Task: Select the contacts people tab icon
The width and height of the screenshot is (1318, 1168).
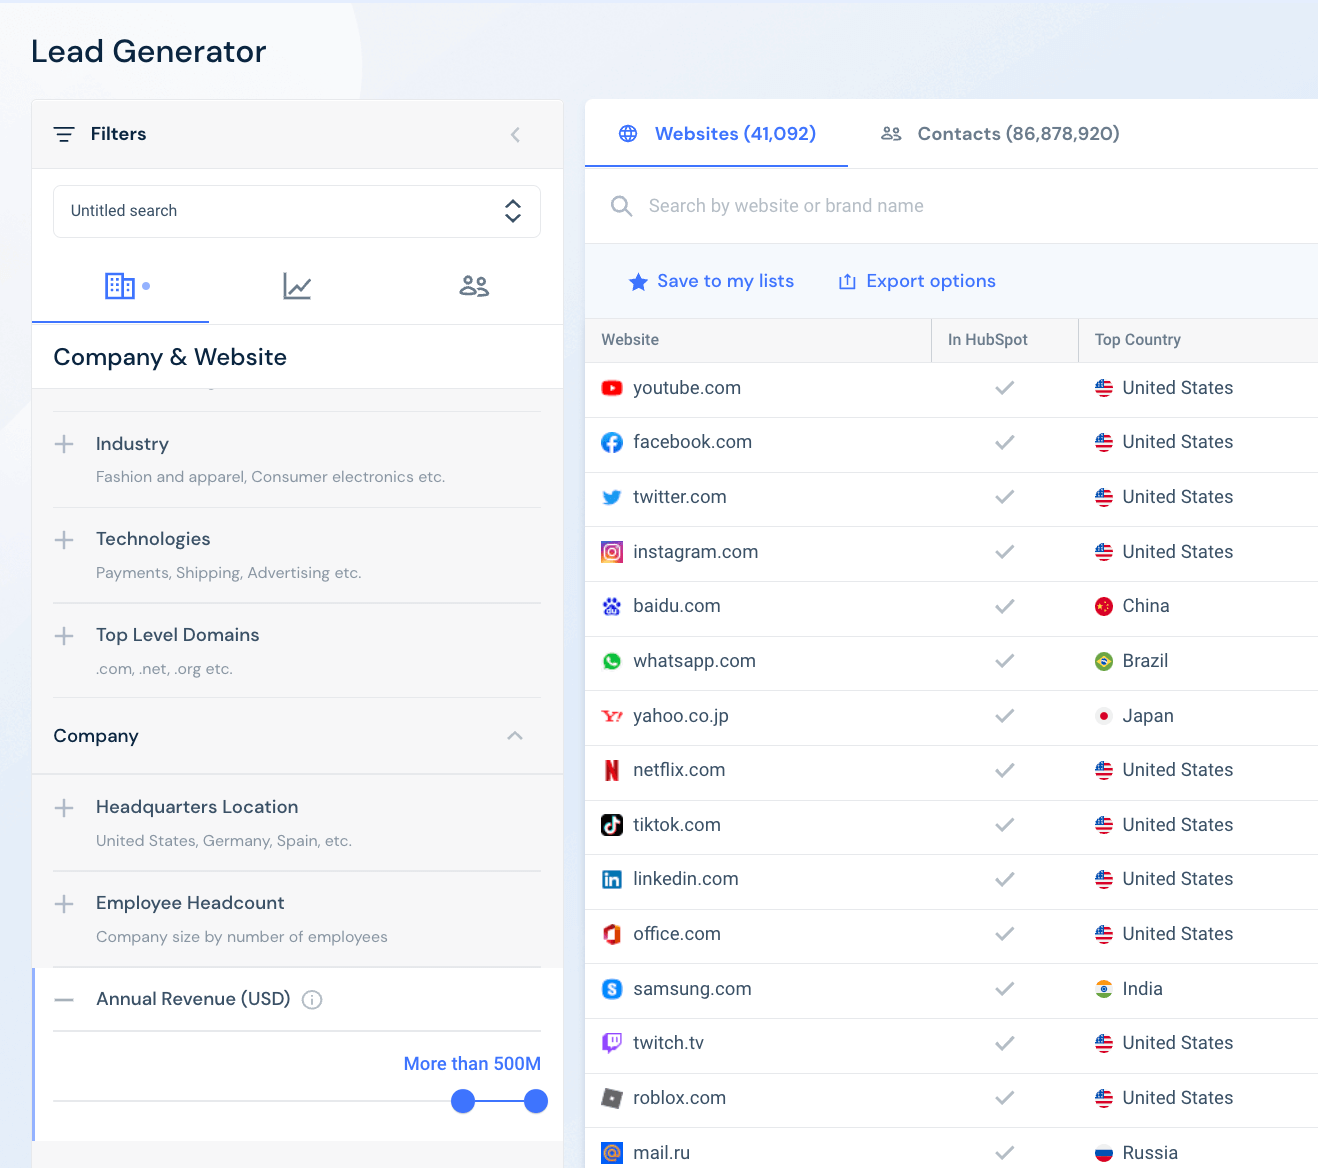Action: [x=474, y=286]
